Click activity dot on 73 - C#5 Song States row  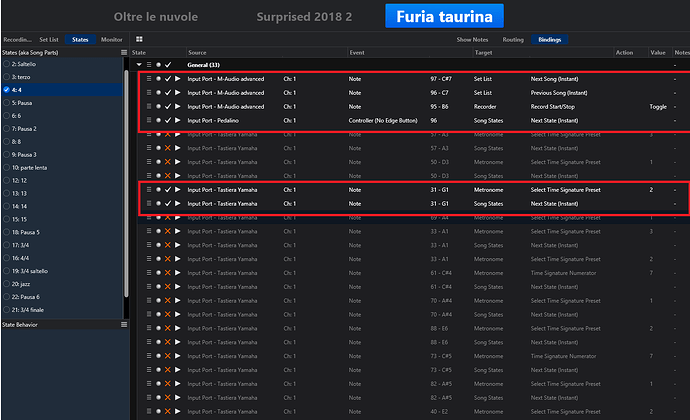158,370
